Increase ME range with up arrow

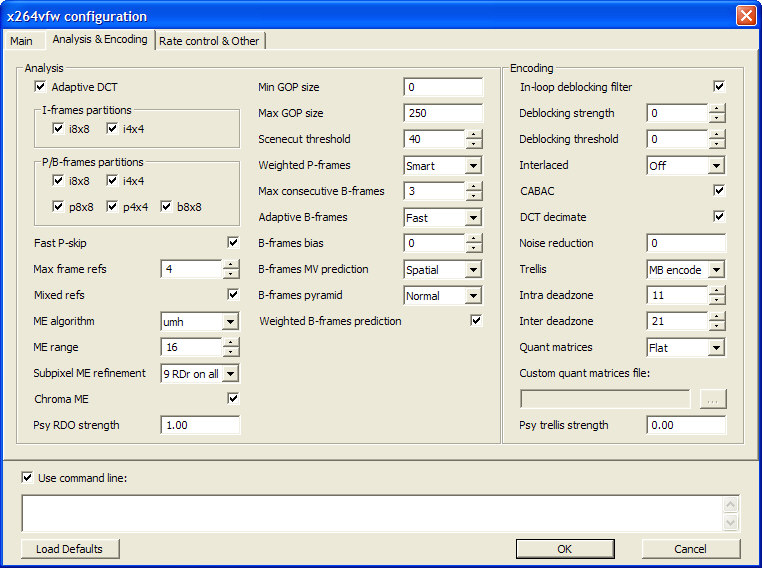pos(231,343)
